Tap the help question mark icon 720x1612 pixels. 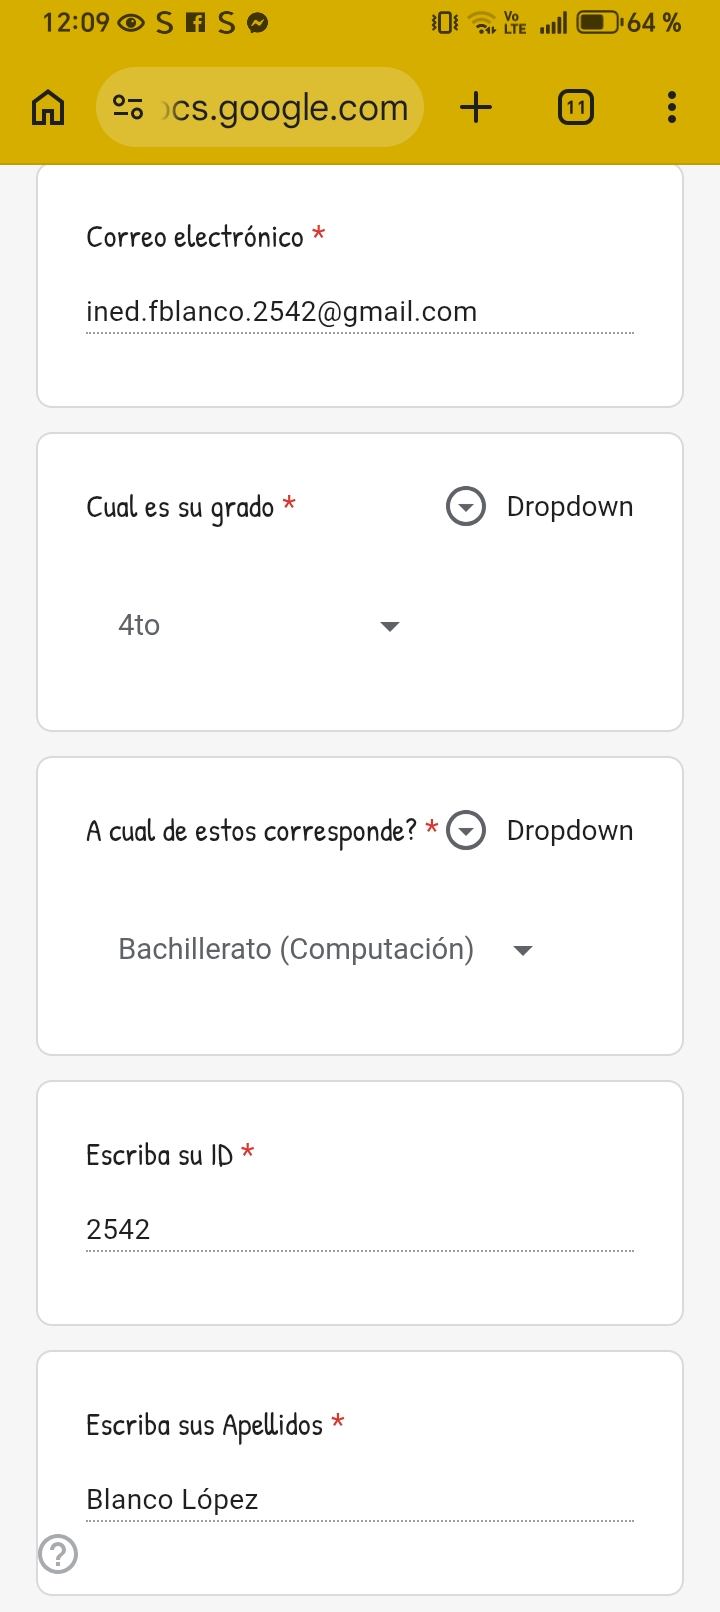coord(58,1554)
